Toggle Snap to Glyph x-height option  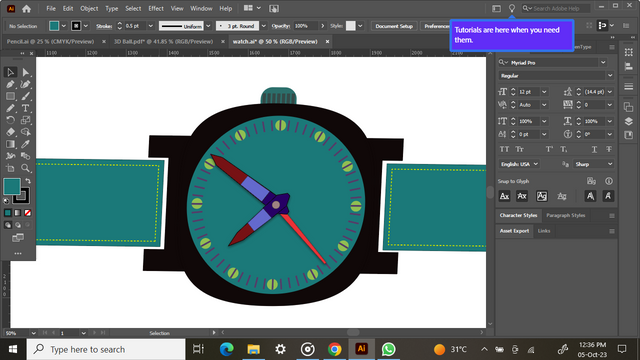click(522, 196)
